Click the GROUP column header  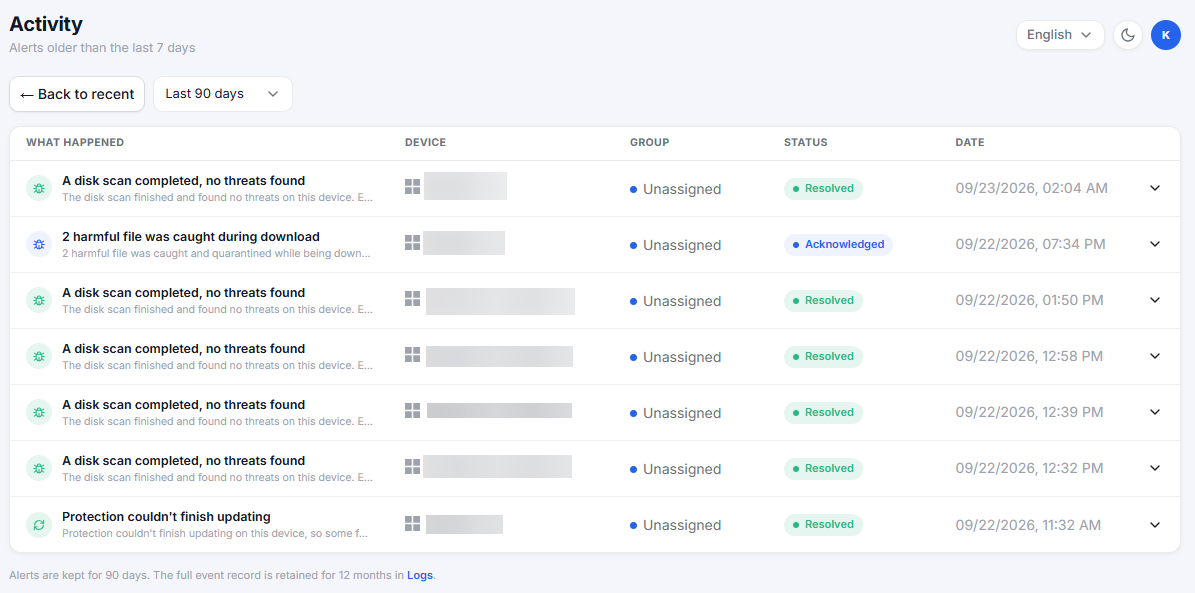pyautogui.click(x=649, y=143)
